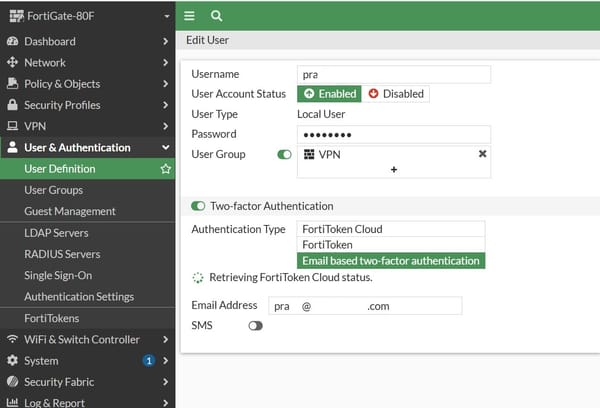Image resolution: width=600 pixels, height=408 pixels.
Task: Open User Groups menu item
Action: click(88, 190)
